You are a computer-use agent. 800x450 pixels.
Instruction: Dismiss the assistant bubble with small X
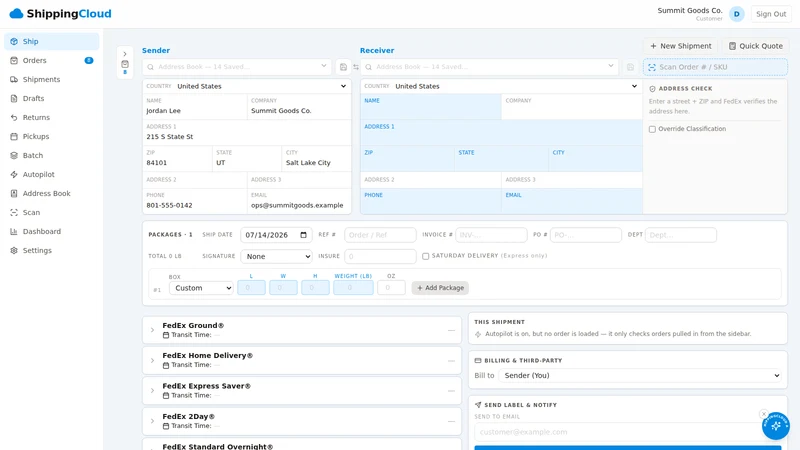click(x=764, y=414)
